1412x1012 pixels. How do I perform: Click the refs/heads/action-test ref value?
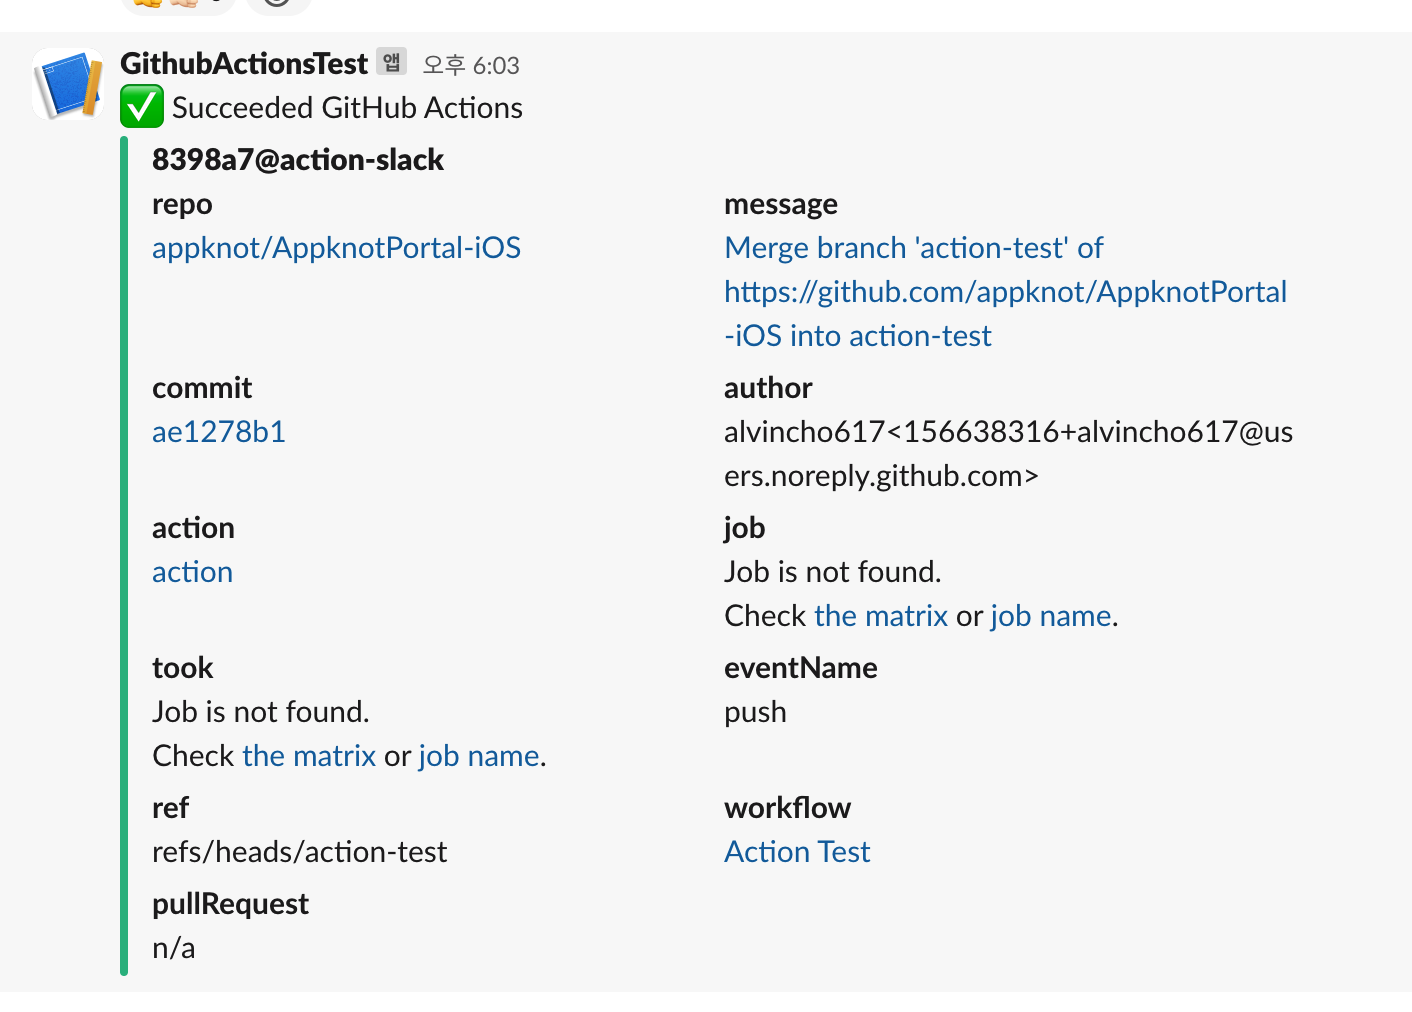pyautogui.click(x=299, y=852)
